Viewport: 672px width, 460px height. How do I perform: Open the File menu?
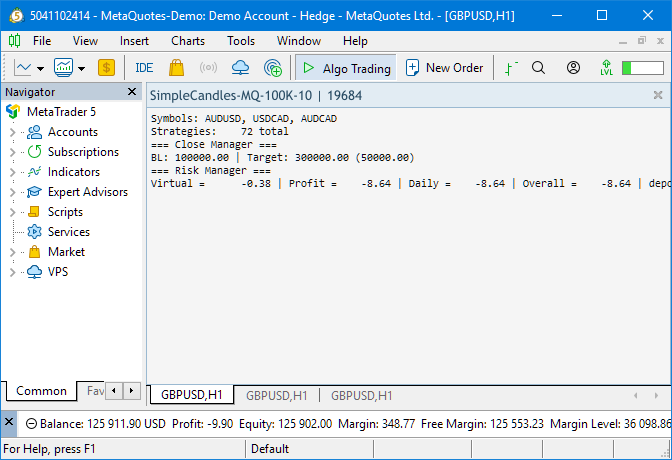click(42, 41)
